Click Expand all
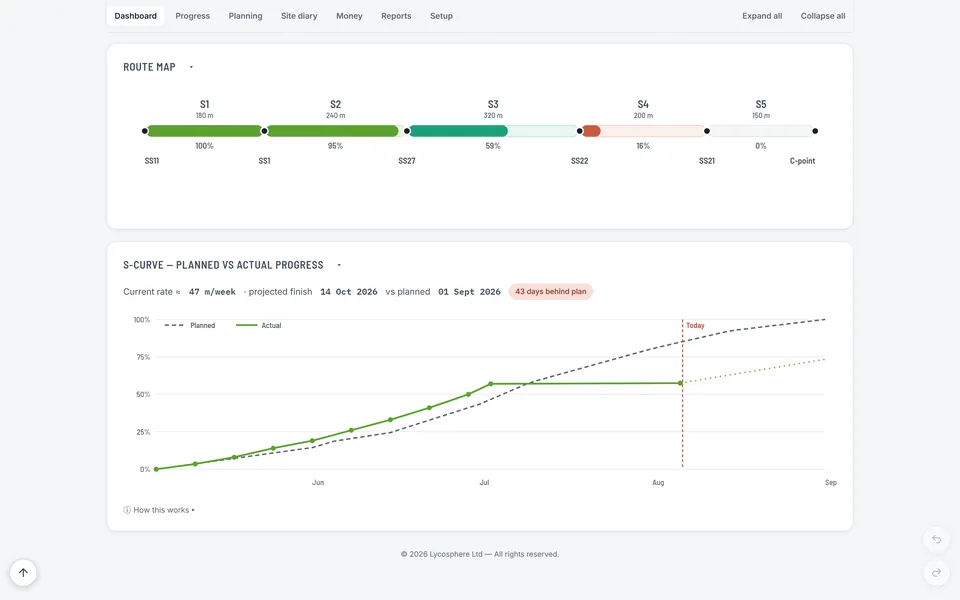 click(x=762, y=16)
